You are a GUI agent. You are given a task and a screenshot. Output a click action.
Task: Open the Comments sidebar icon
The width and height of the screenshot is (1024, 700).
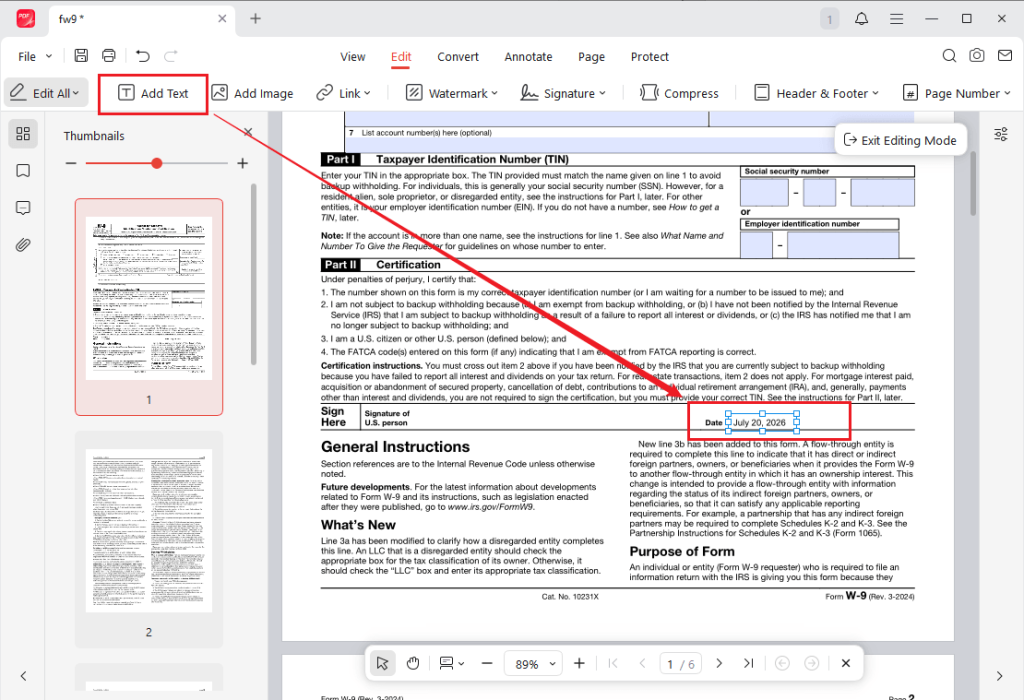click(23, 208)
